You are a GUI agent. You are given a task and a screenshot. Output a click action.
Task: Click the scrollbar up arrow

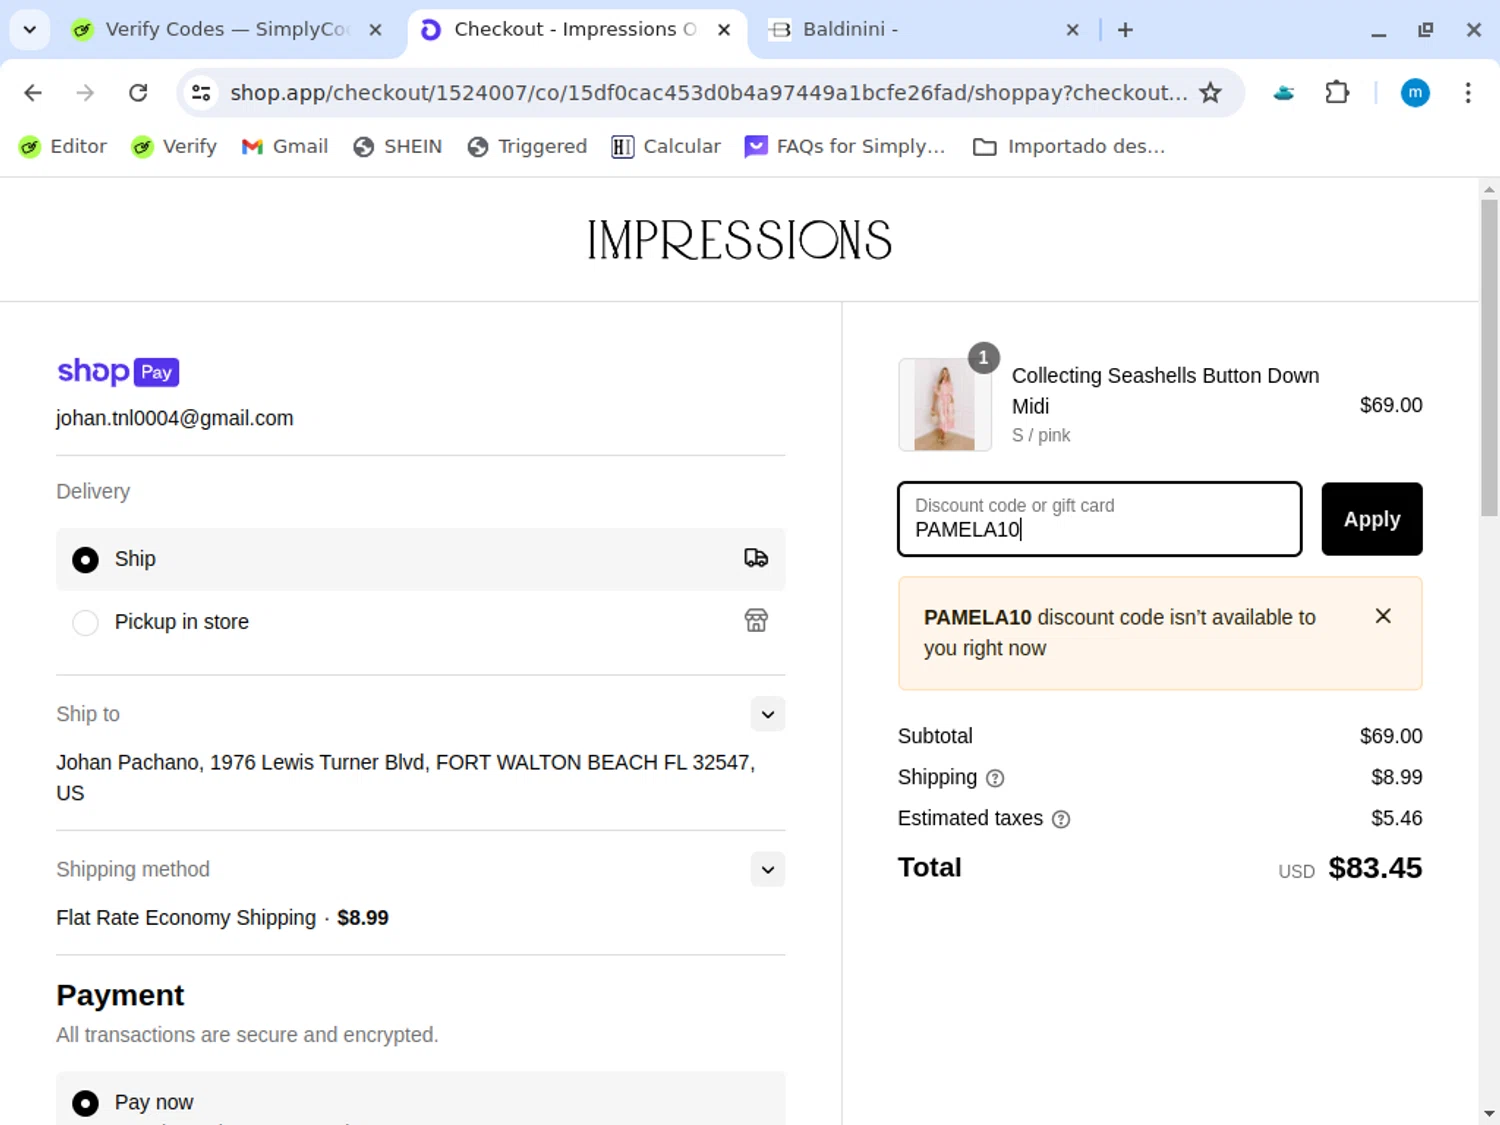click(x=1489, y=189)
